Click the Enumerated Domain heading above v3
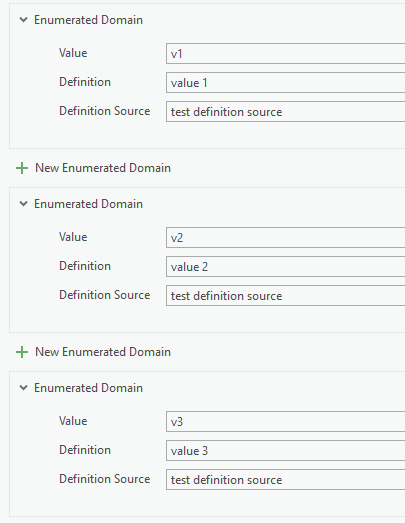The width and height of the screenshot is (405, 523). tap(88, 388)
